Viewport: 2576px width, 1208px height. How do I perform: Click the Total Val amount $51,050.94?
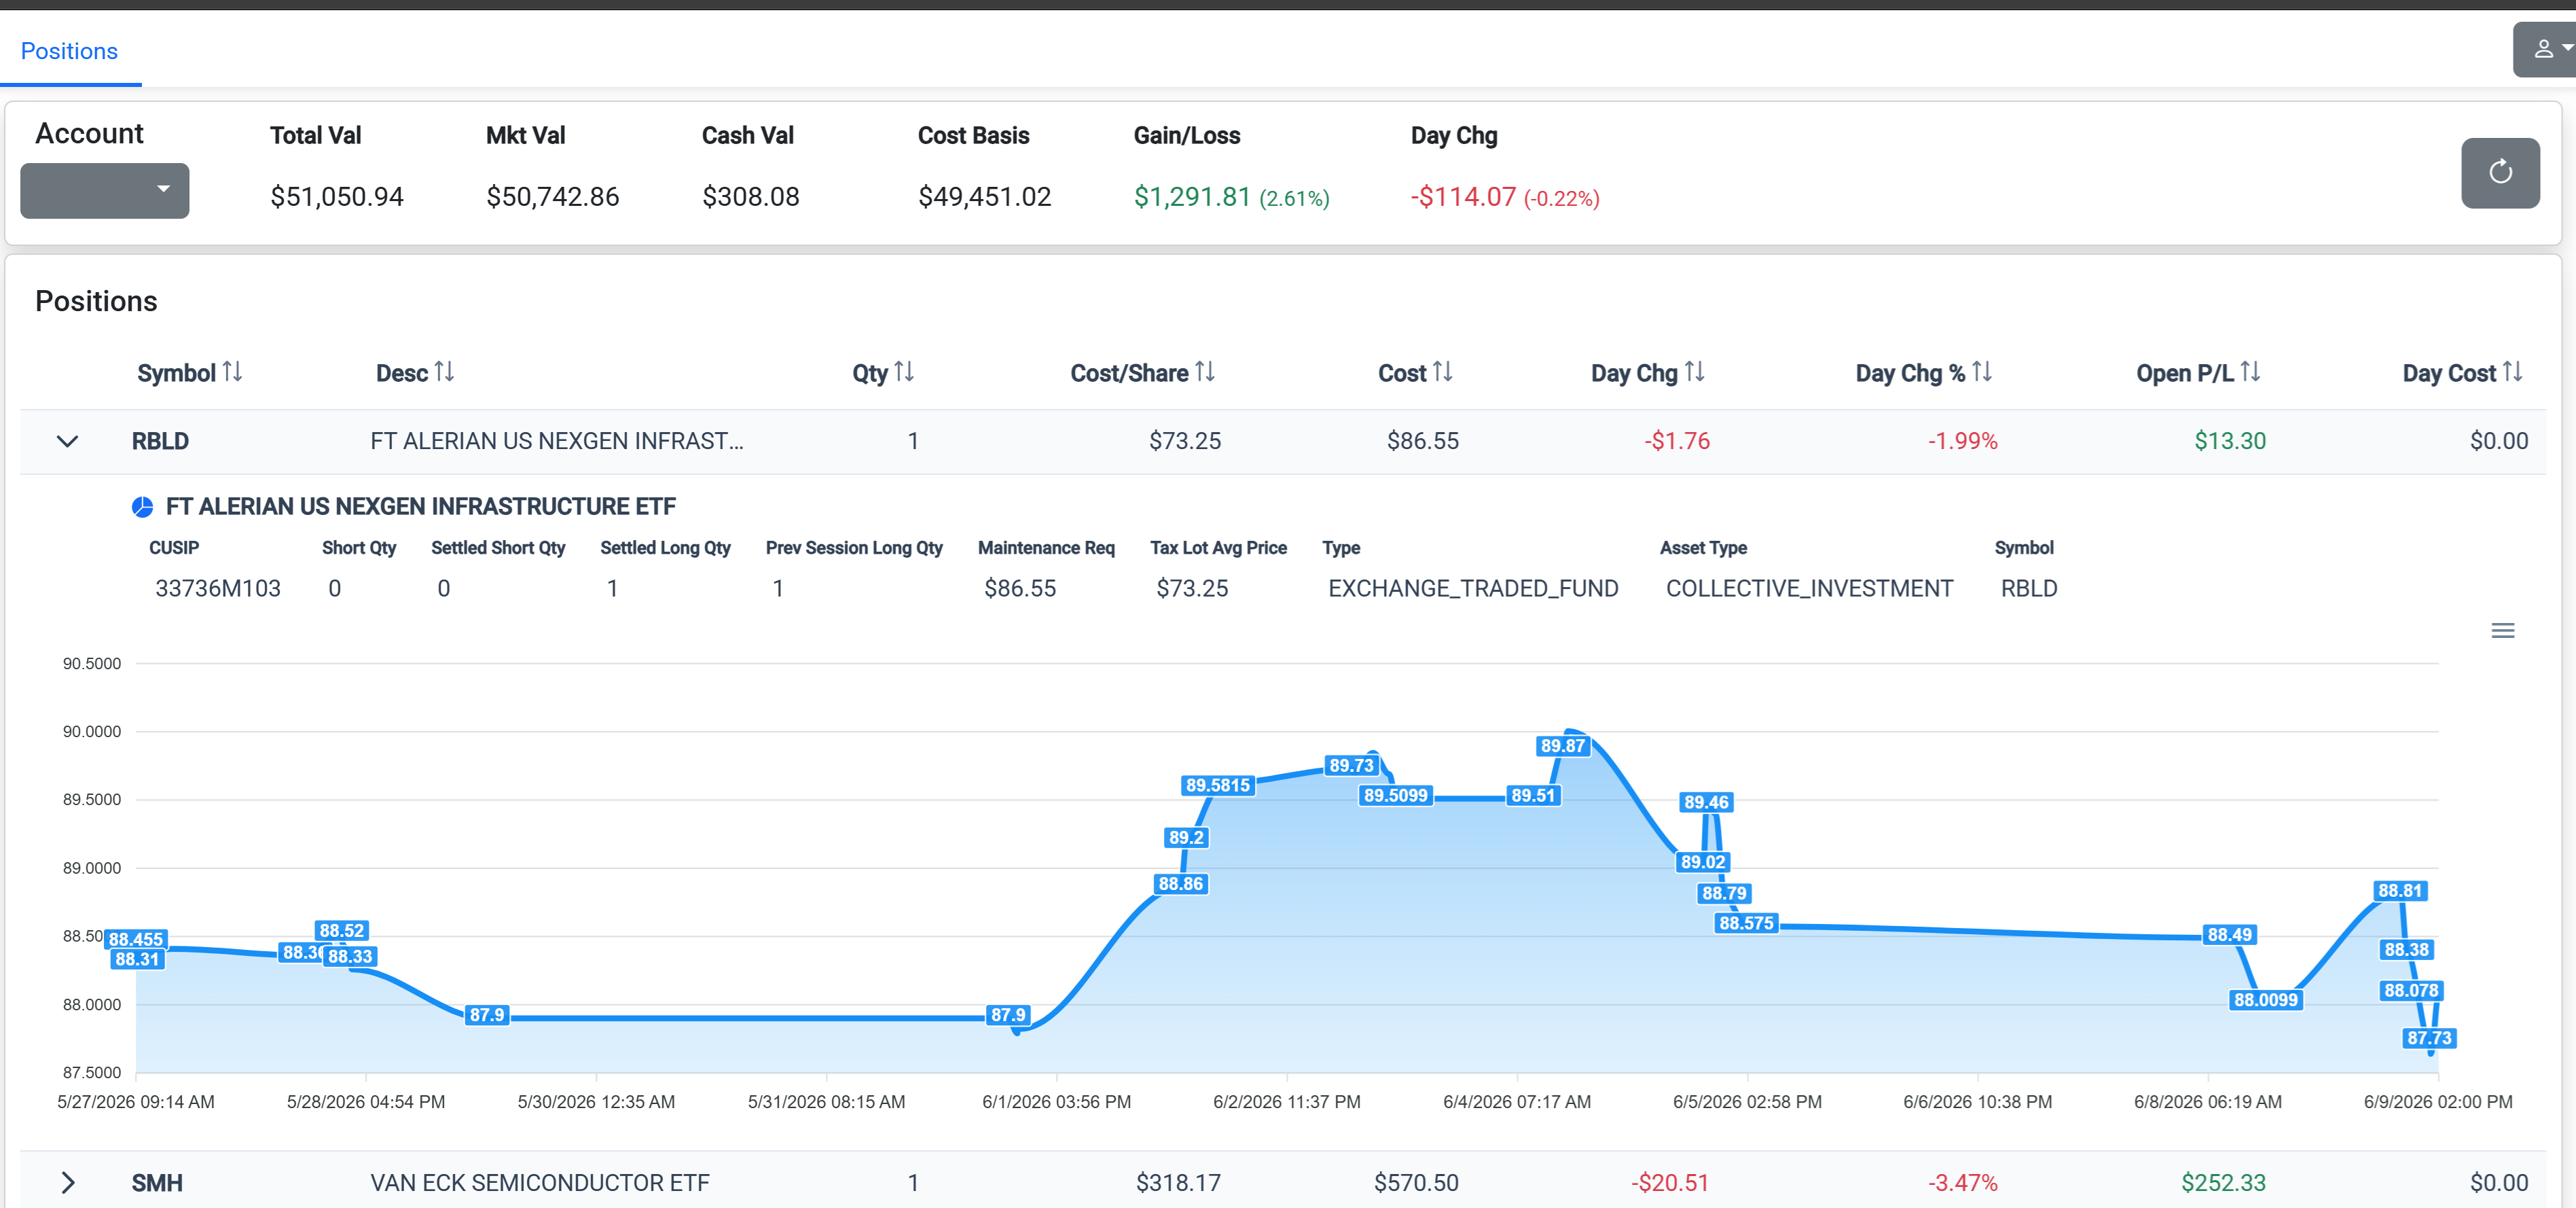[337, 197]
